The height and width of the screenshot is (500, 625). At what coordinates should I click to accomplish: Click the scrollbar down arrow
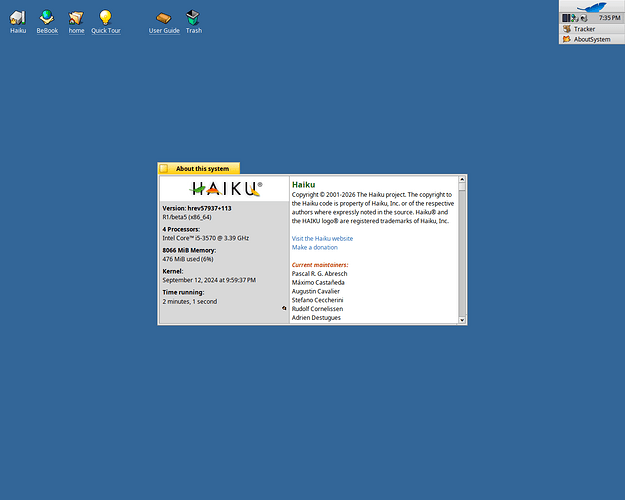click(x=462, y=320)
